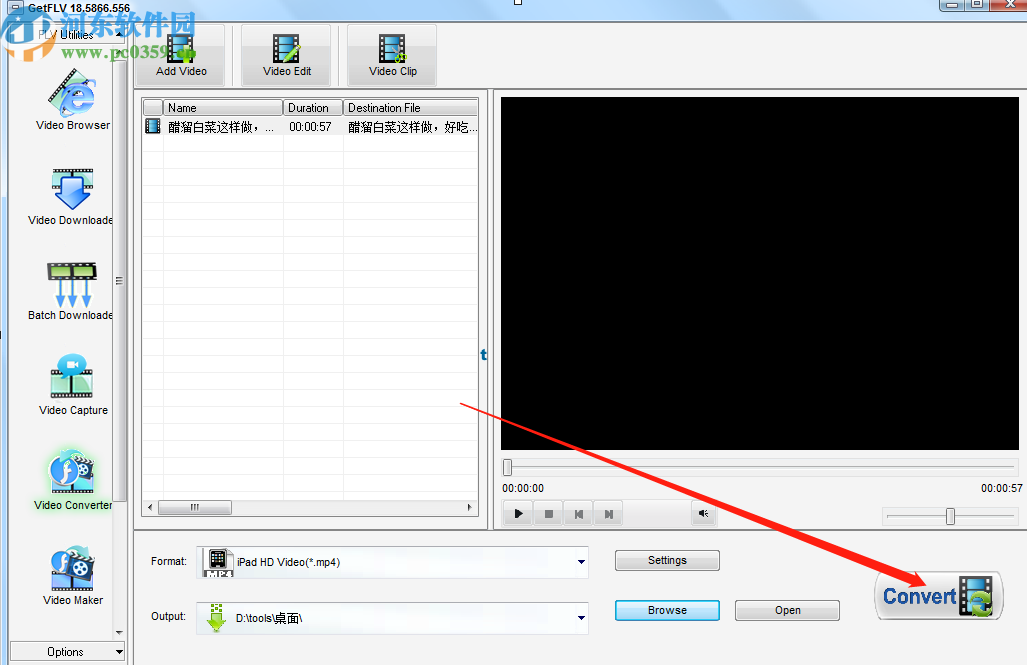Adjust the volume slider

coord(948,516)
